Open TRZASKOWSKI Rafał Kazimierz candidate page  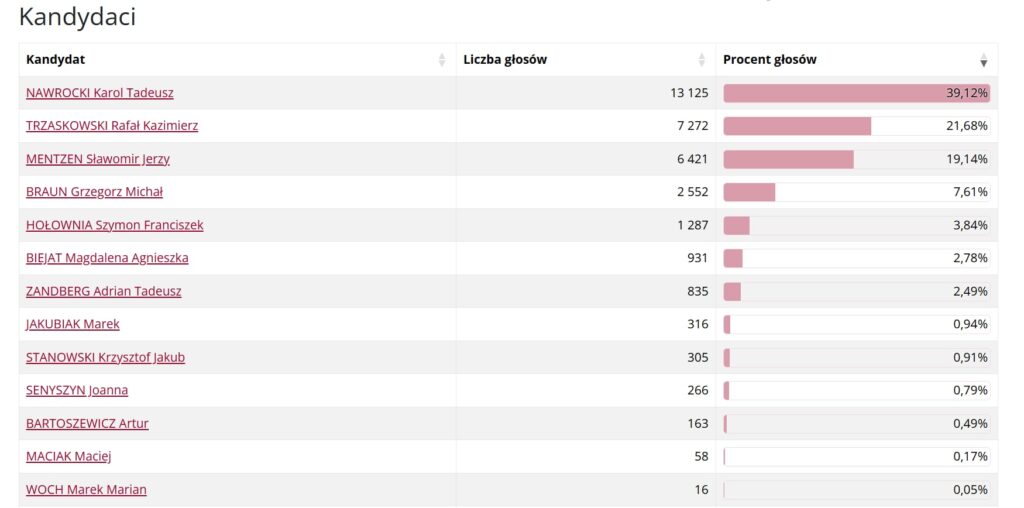[x=112, y=126]
